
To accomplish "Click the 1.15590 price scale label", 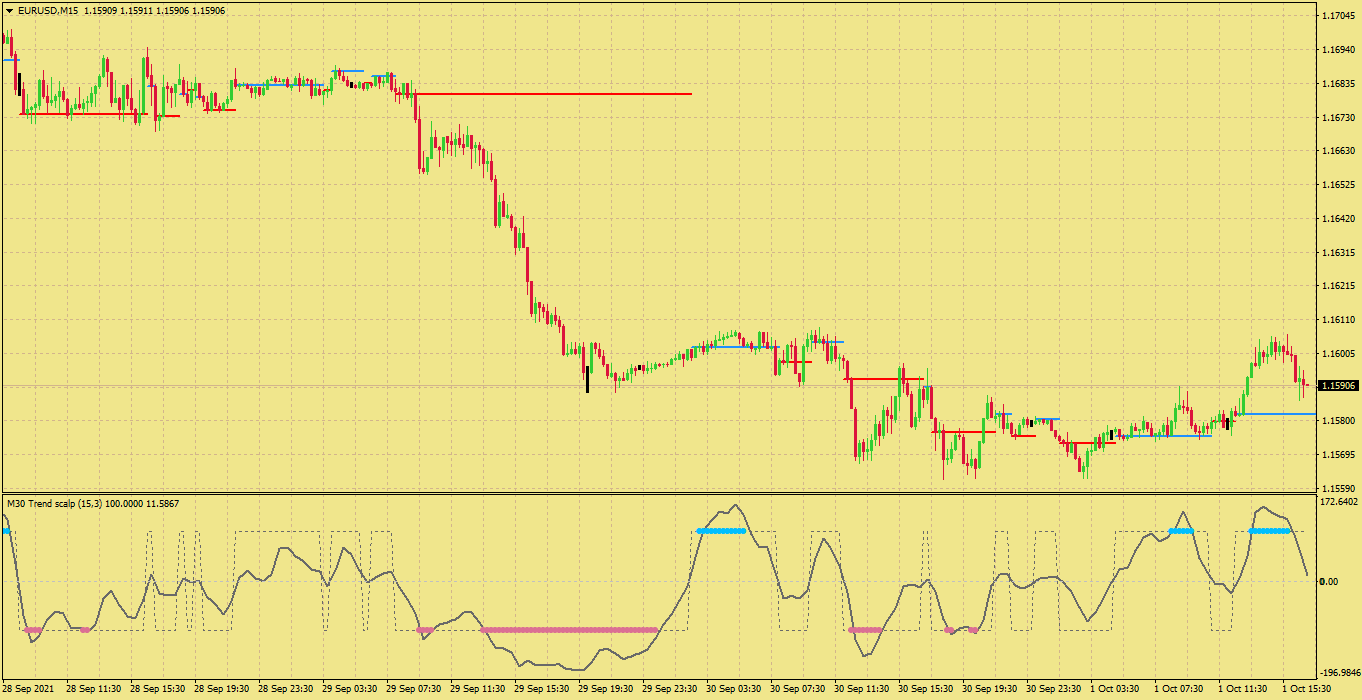I will tap(1338, 488).
